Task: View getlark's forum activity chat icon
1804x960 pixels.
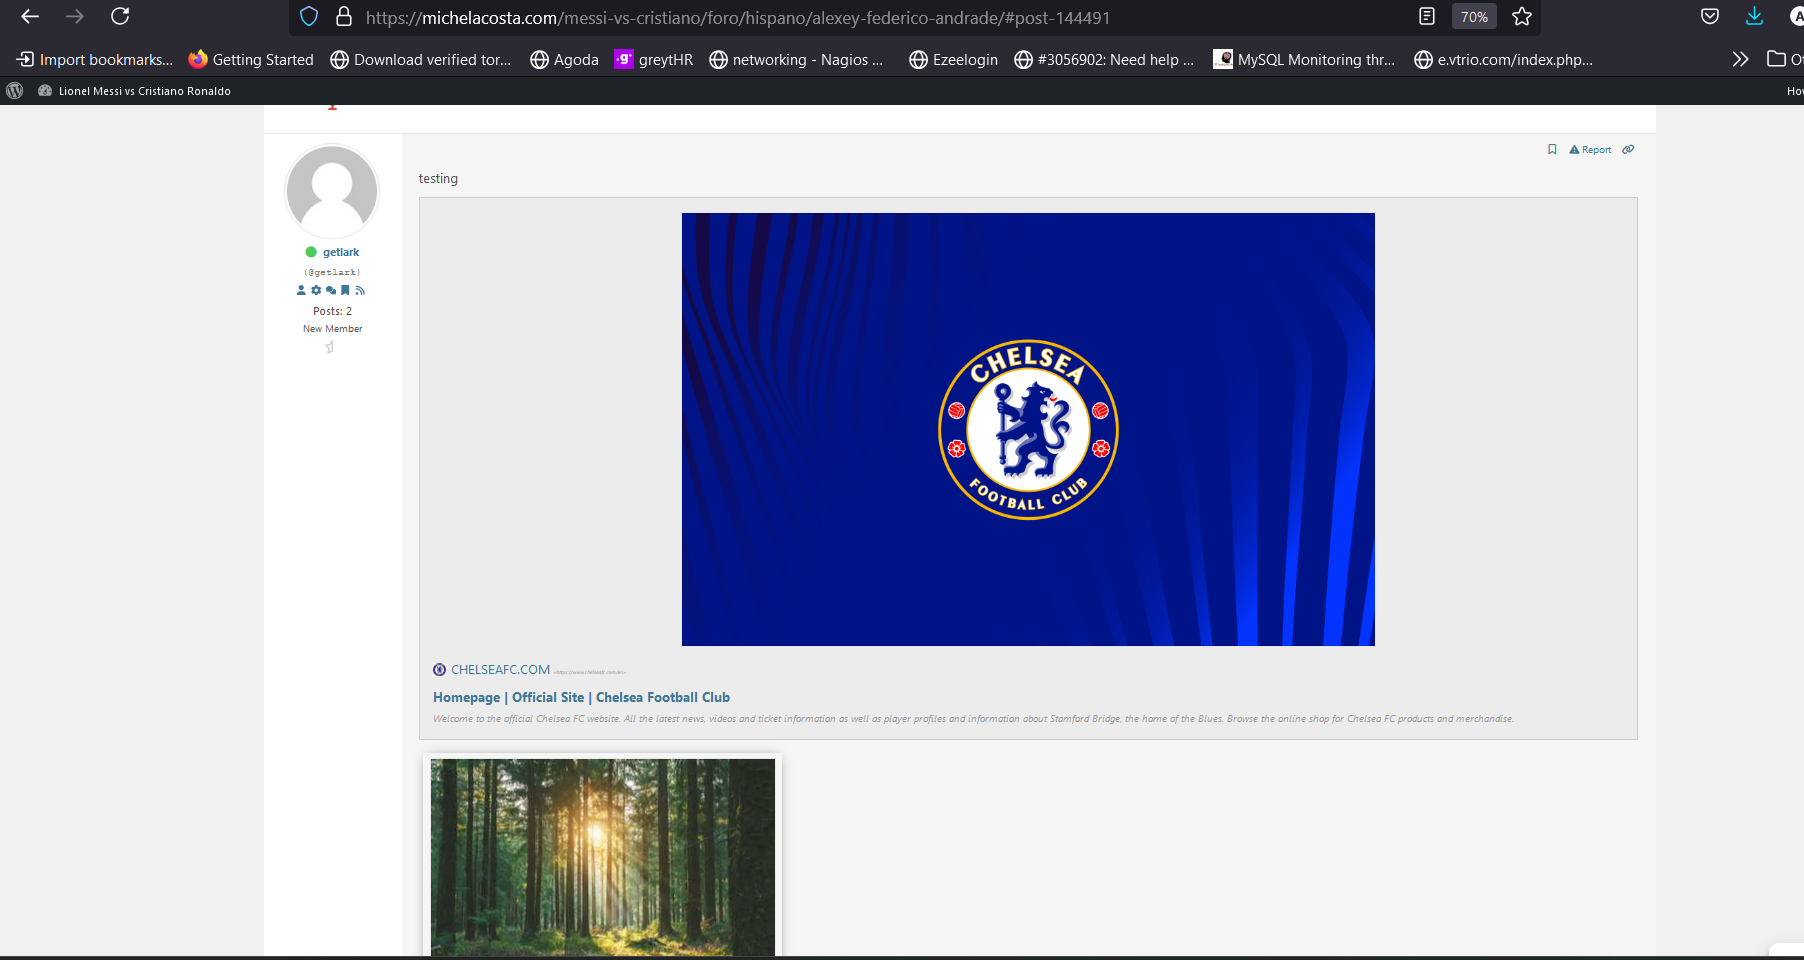Action: [331, 290]
